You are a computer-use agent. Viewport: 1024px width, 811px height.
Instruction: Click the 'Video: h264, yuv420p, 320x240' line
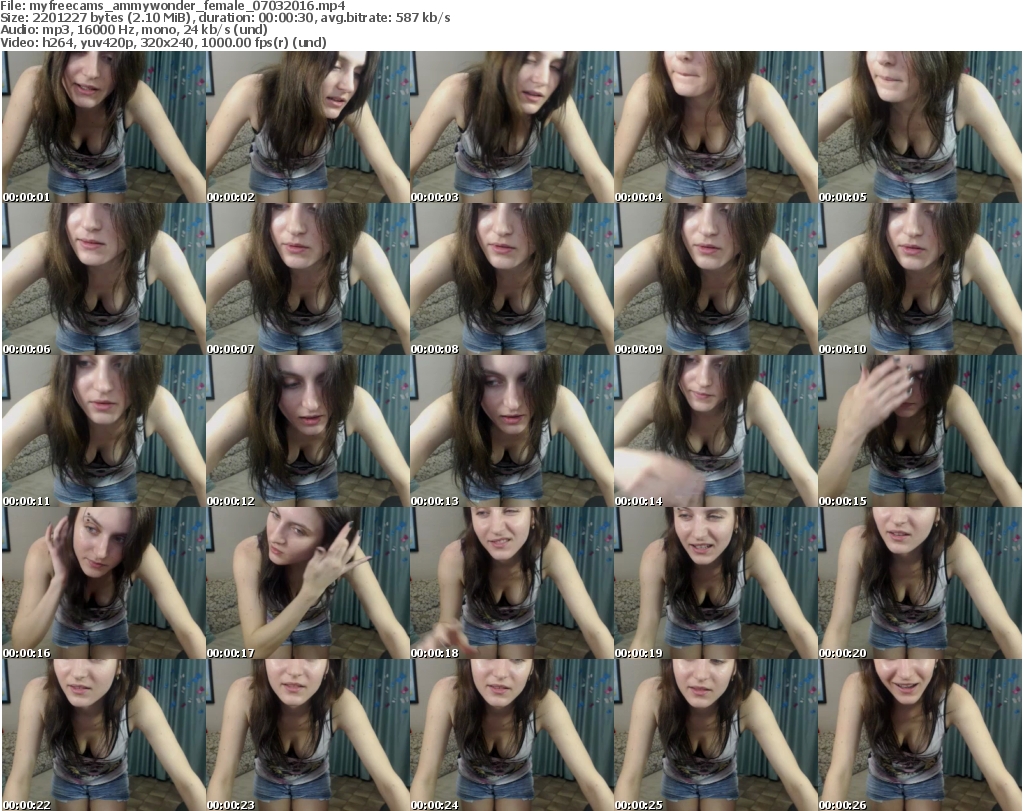pyautogui.click(x=163, y=42)
